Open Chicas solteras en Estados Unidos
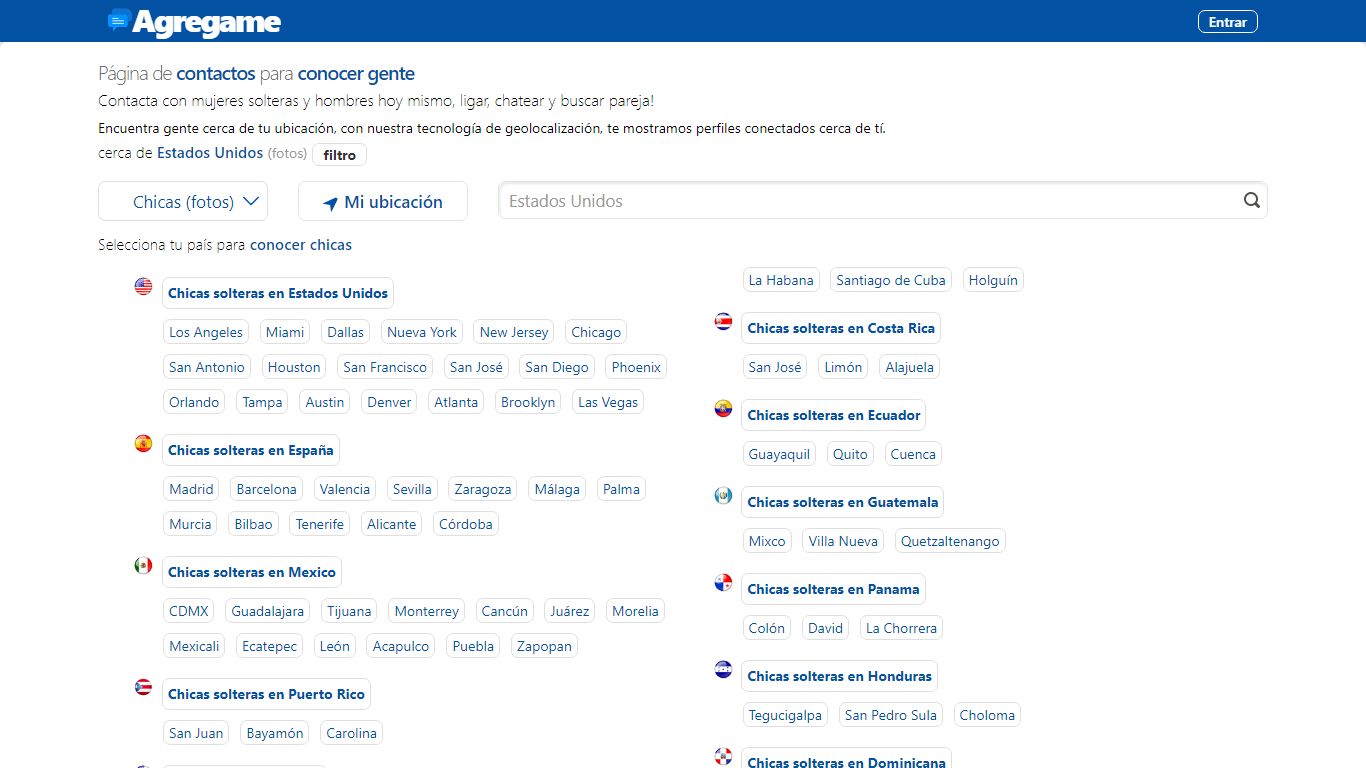 pos(278,293)
